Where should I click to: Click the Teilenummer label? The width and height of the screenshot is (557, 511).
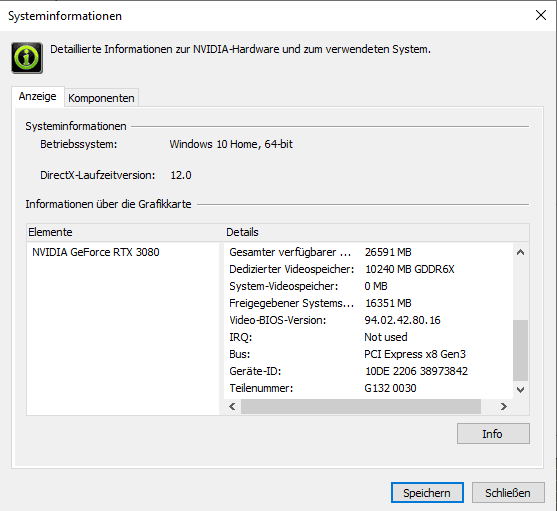pos(261,388)
